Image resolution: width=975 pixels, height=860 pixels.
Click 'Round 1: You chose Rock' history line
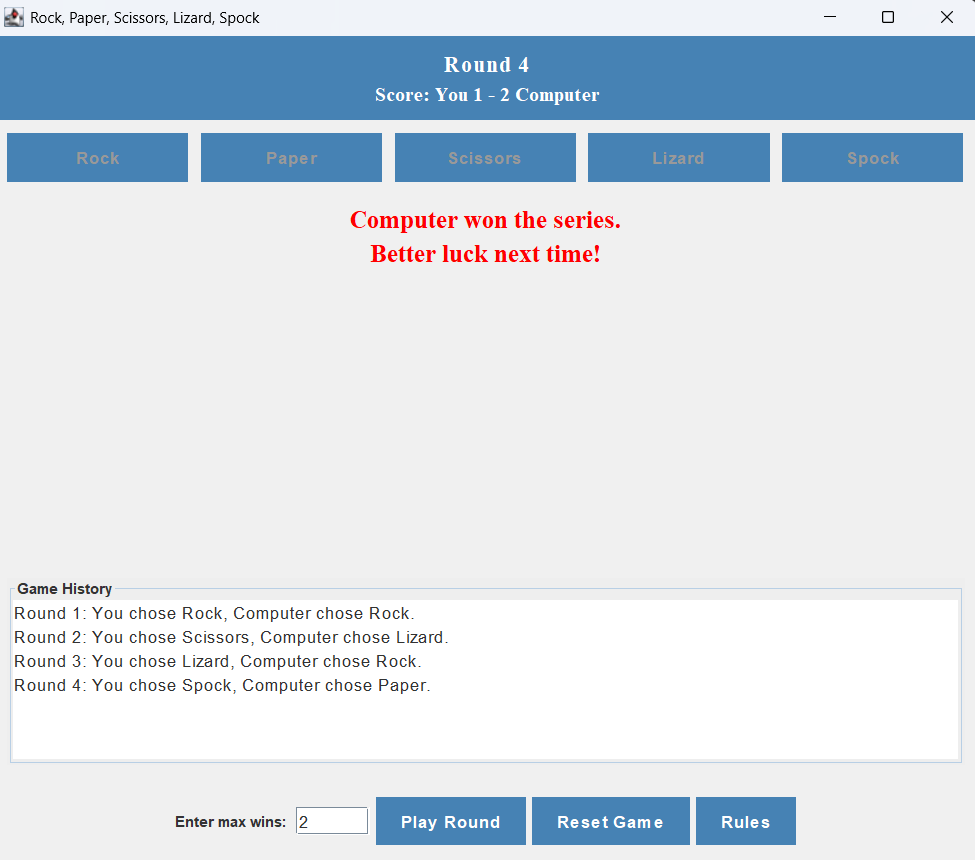click(214, 613)
